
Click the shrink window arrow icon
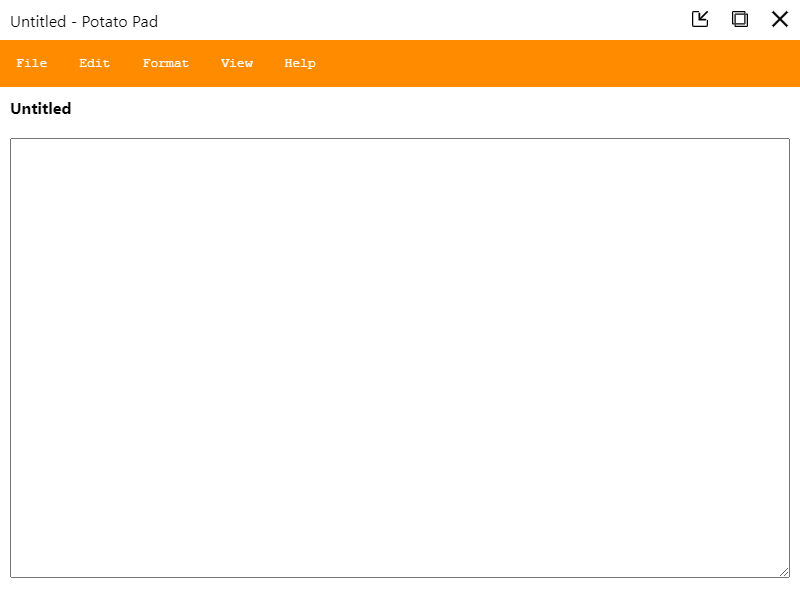[700, 19]
